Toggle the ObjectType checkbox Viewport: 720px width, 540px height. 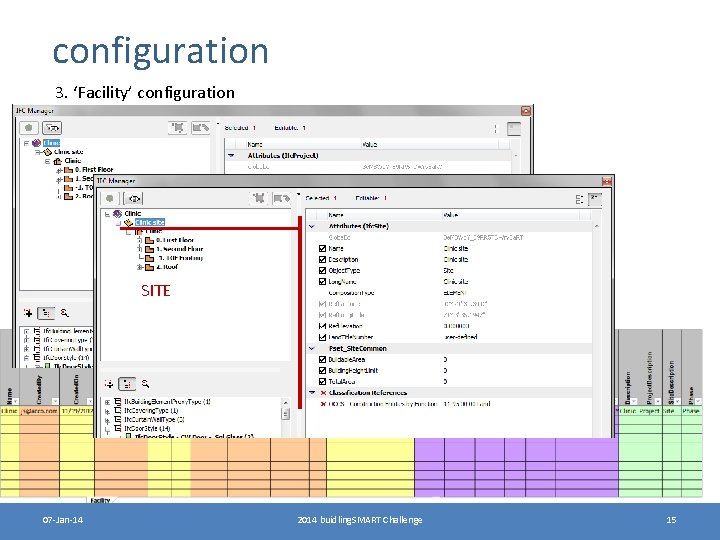[x=322, y=270]
